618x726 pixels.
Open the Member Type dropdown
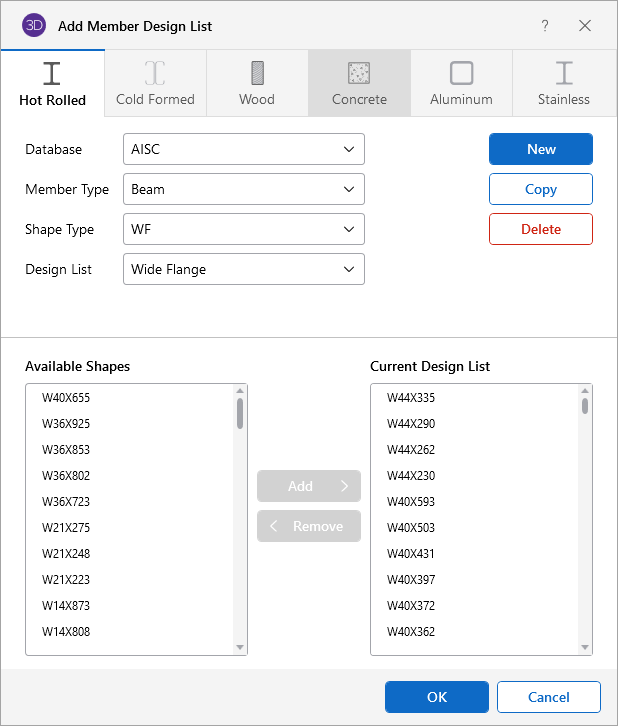click(243, 189)
